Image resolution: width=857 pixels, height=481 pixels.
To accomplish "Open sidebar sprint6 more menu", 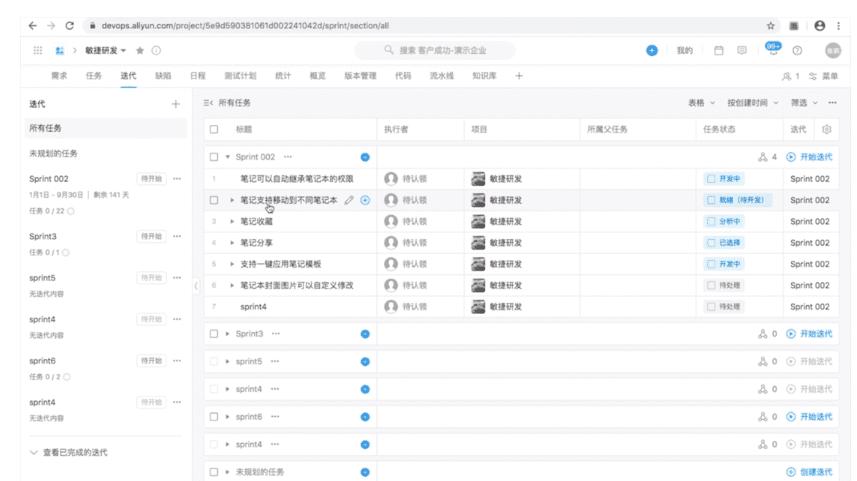I will [x=177, y=361].
